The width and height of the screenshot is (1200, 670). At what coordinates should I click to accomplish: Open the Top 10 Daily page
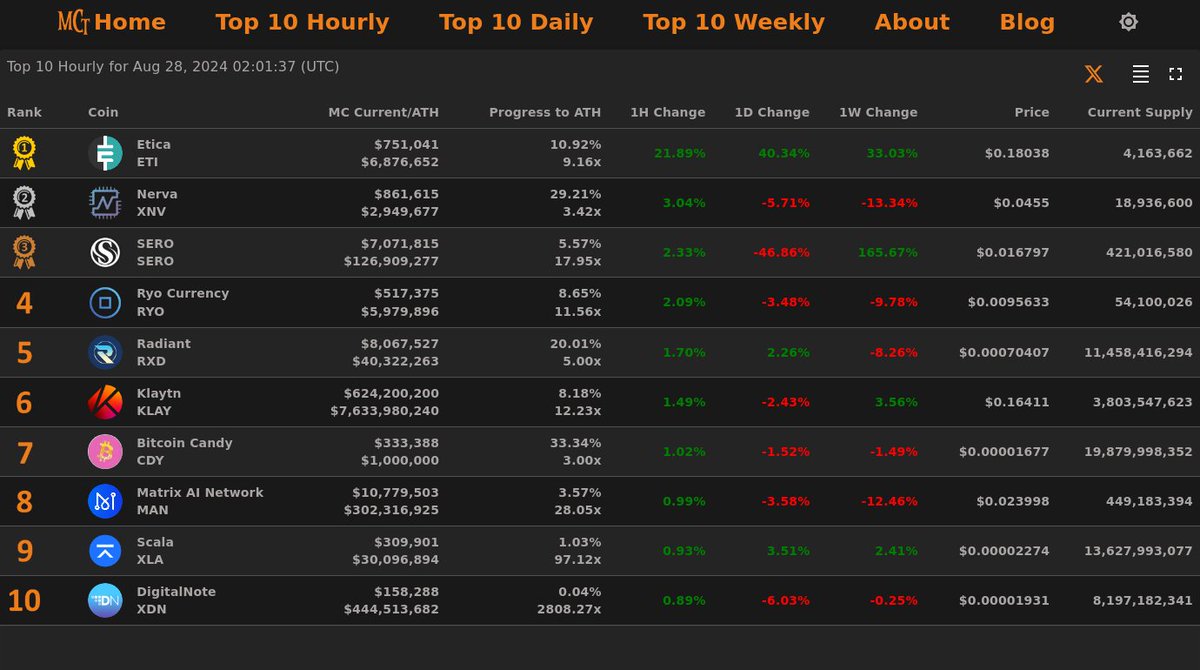pyautogui.click(x=516, y=22)
